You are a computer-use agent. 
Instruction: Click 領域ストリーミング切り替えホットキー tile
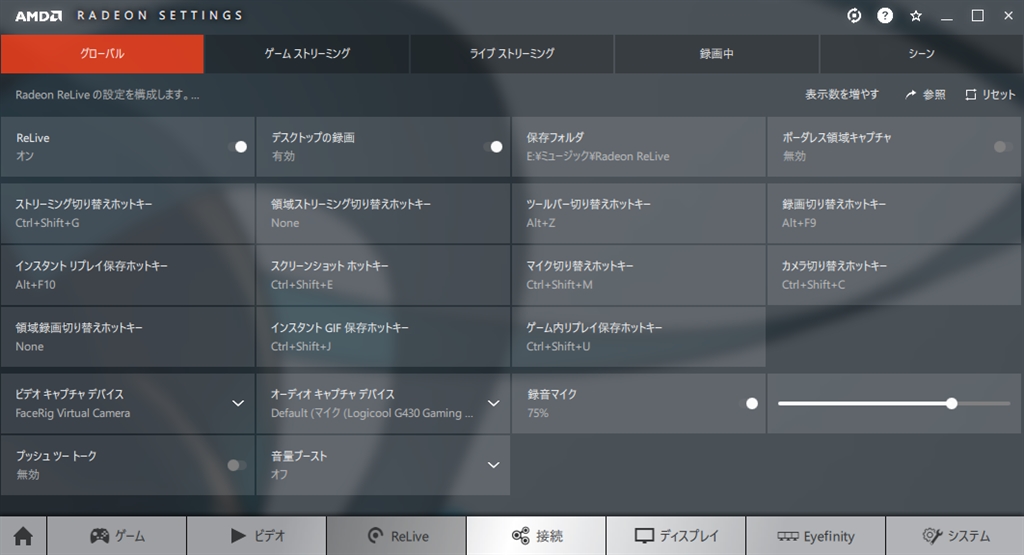pyautogui.click(x=383, y=214)
